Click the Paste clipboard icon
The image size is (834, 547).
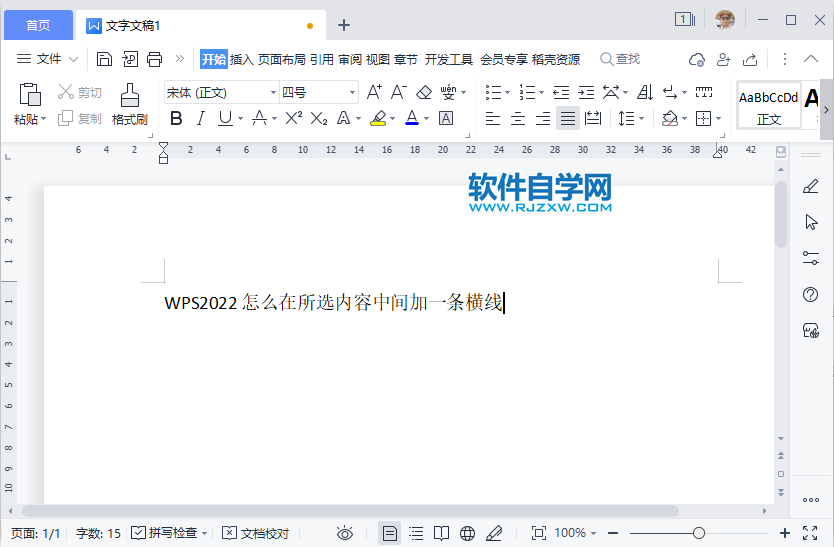point(30,95)
